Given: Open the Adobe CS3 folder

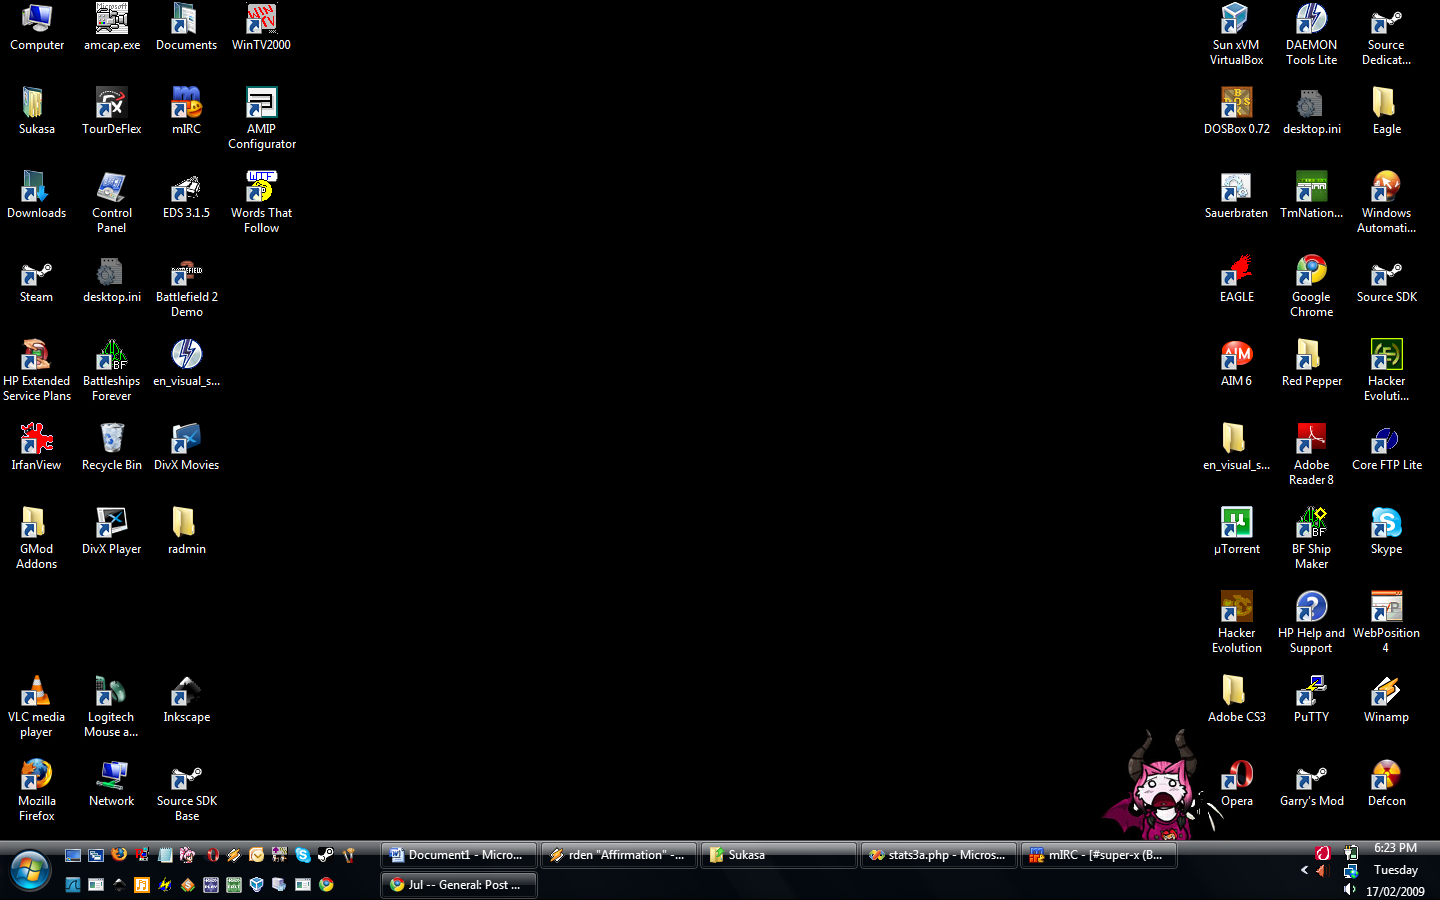Looking at the screenshot, I should 1237,699.
